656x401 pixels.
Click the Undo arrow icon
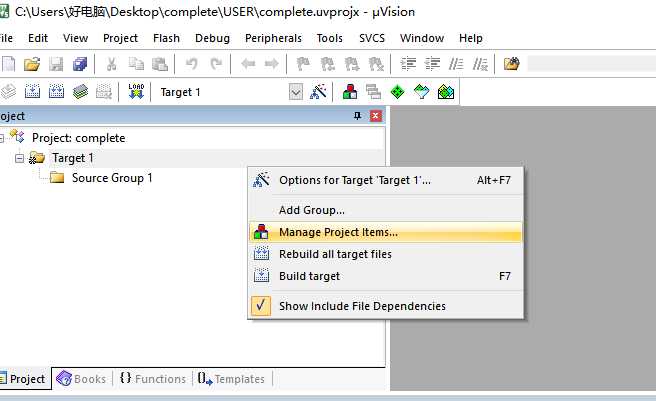192,64
